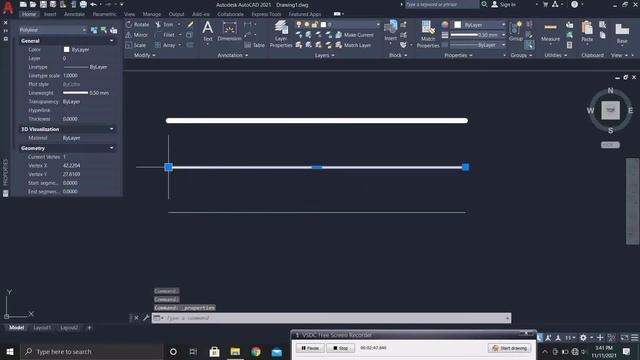
Task: Expand the Layers panel dropdown
Action: [324, 55]
